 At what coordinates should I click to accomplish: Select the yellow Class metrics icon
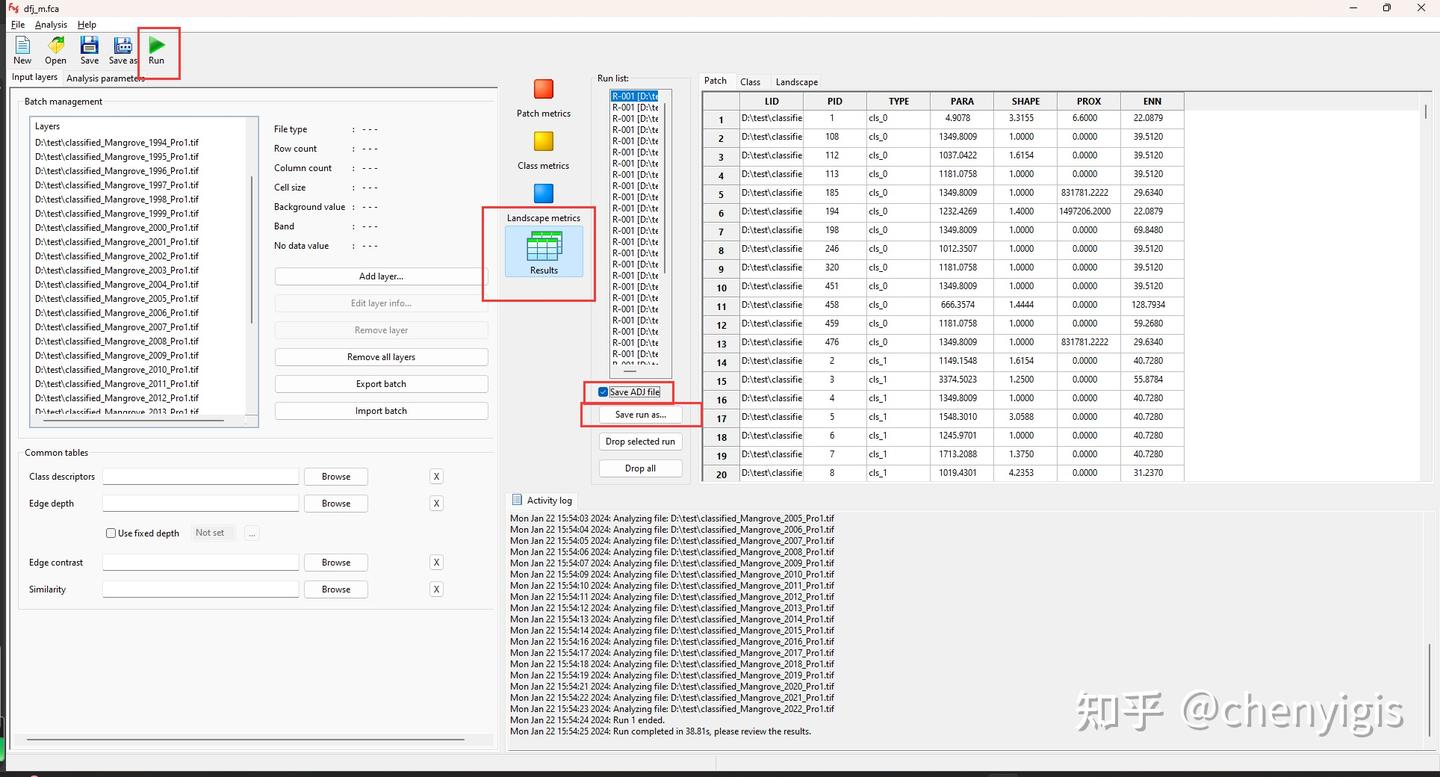click(x=543, y=141)
